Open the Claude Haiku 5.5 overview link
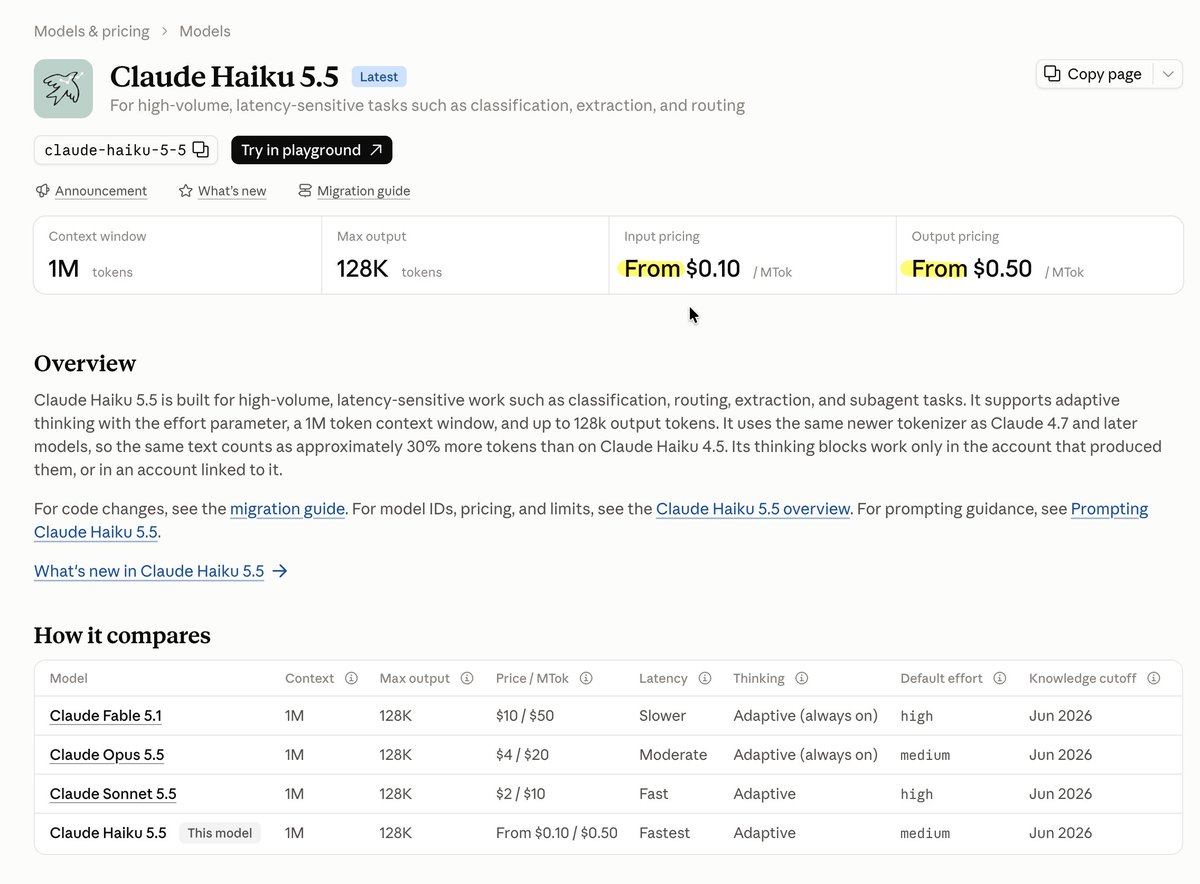This screenshot has width=1200, height=884. pyautogui.click(x=753, y=509)
